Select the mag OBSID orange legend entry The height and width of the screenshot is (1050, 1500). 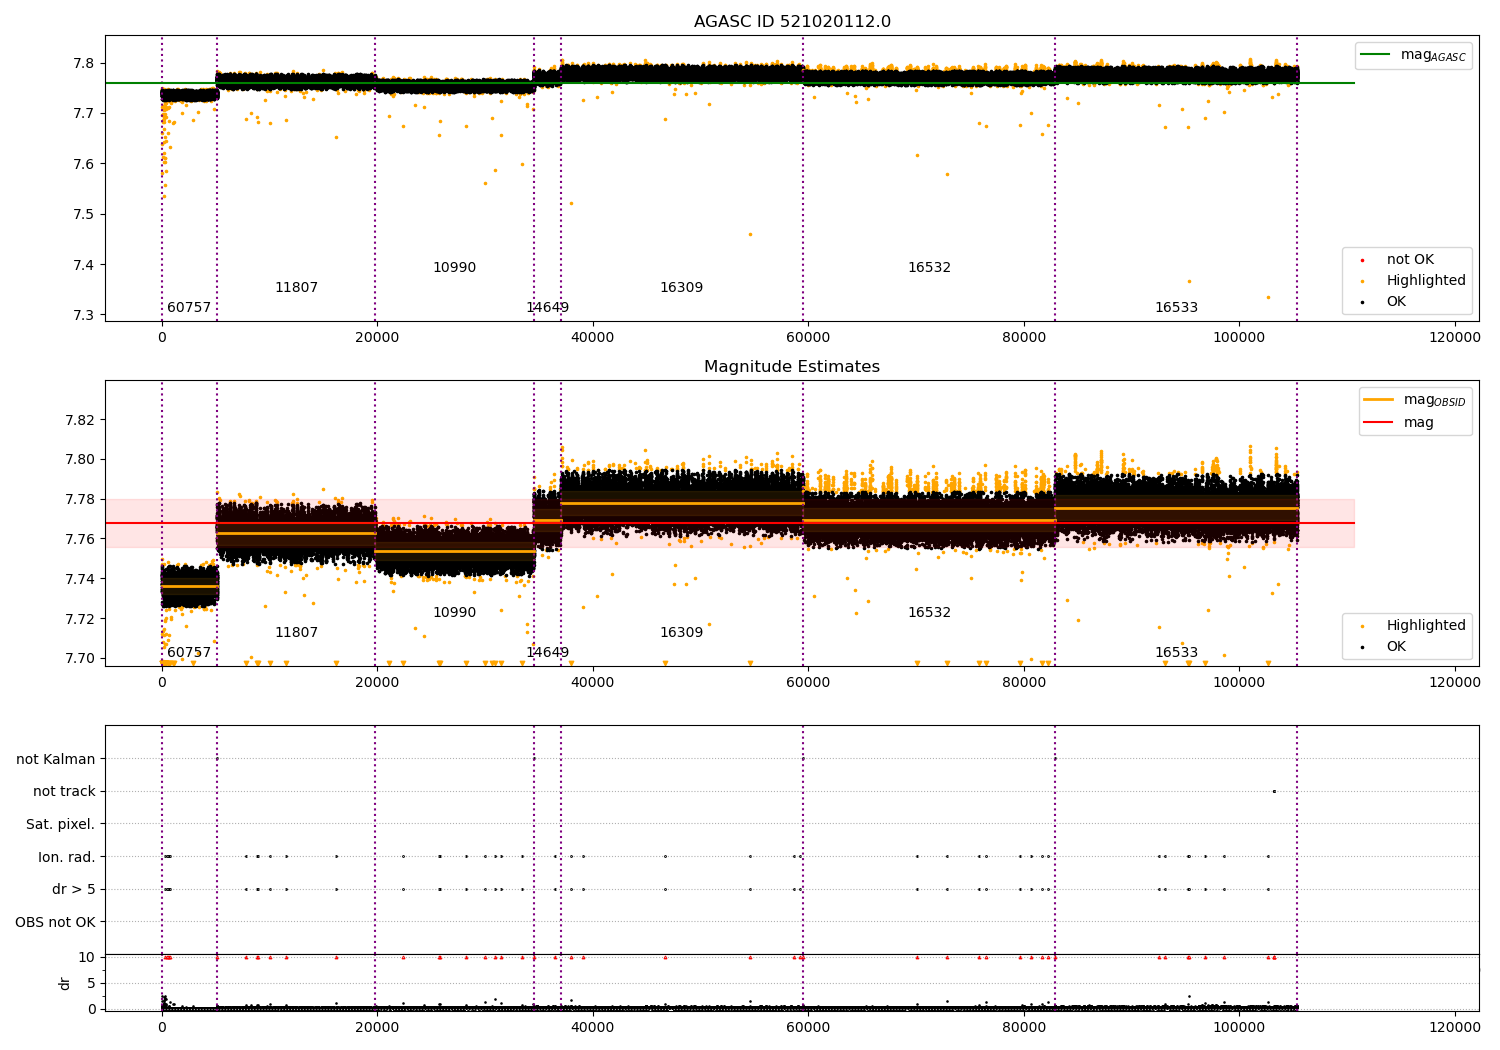tap(1415, 401)
